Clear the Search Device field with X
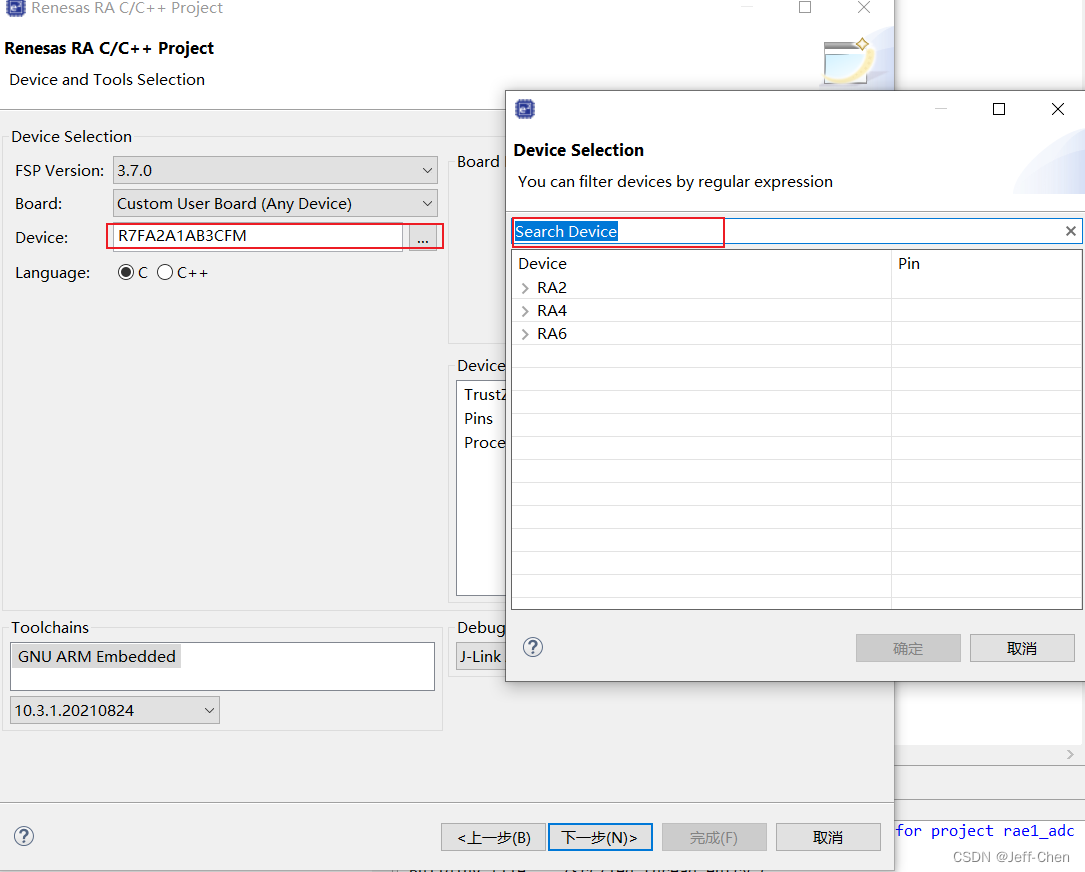Image resolution: width=1085 pixels, height=872 pixels. click(1070, 231)
